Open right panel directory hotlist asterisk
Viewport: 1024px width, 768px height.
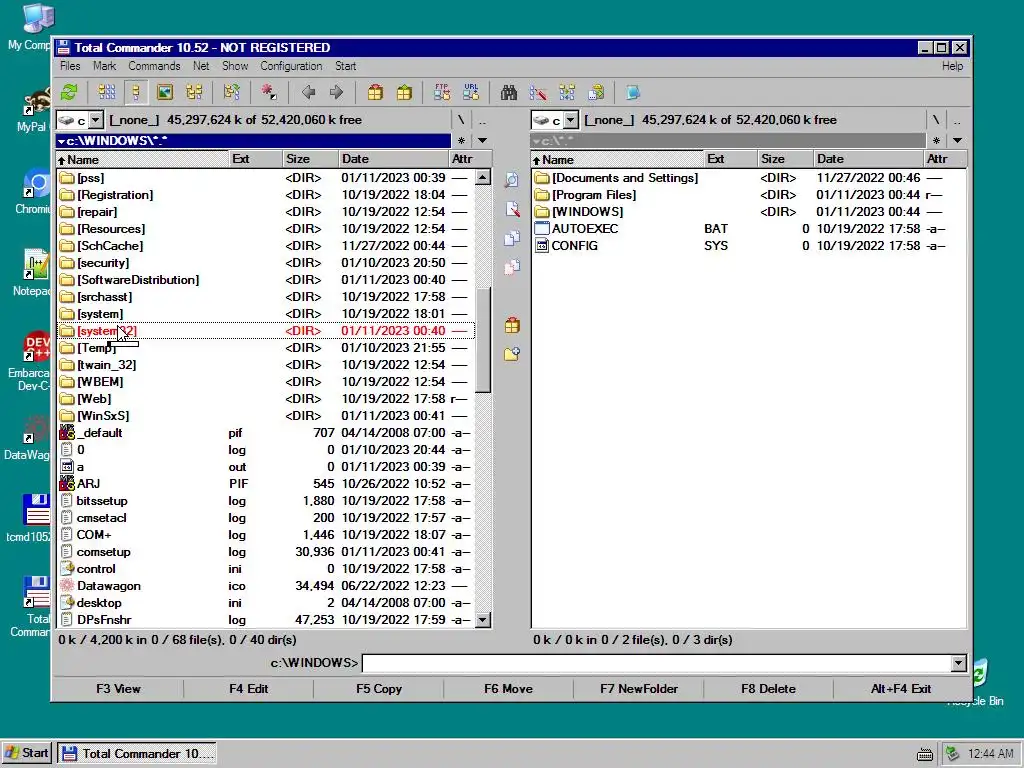click(936, 140)
